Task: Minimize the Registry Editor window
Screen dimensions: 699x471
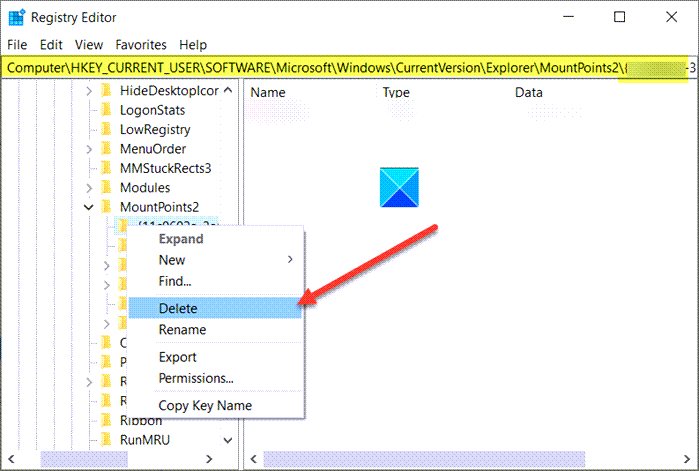Action: coord(568,17)
